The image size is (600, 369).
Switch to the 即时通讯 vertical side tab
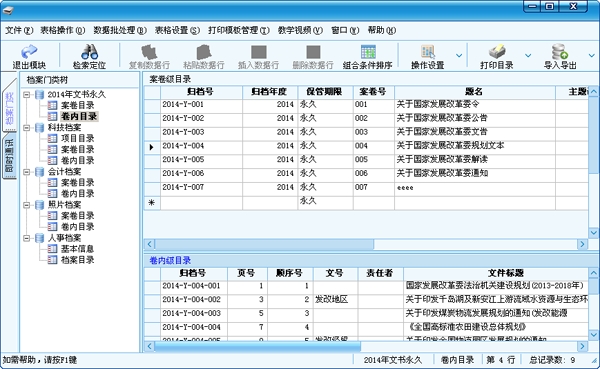coord(9,156)
